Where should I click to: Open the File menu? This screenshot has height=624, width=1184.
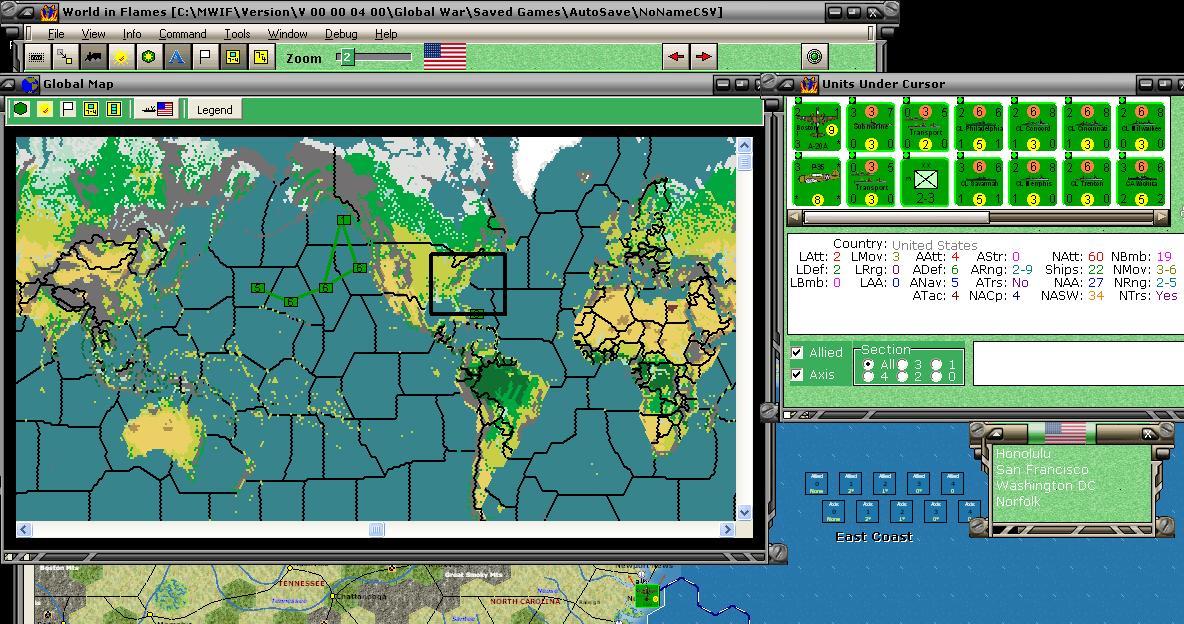tap(56, 34)
